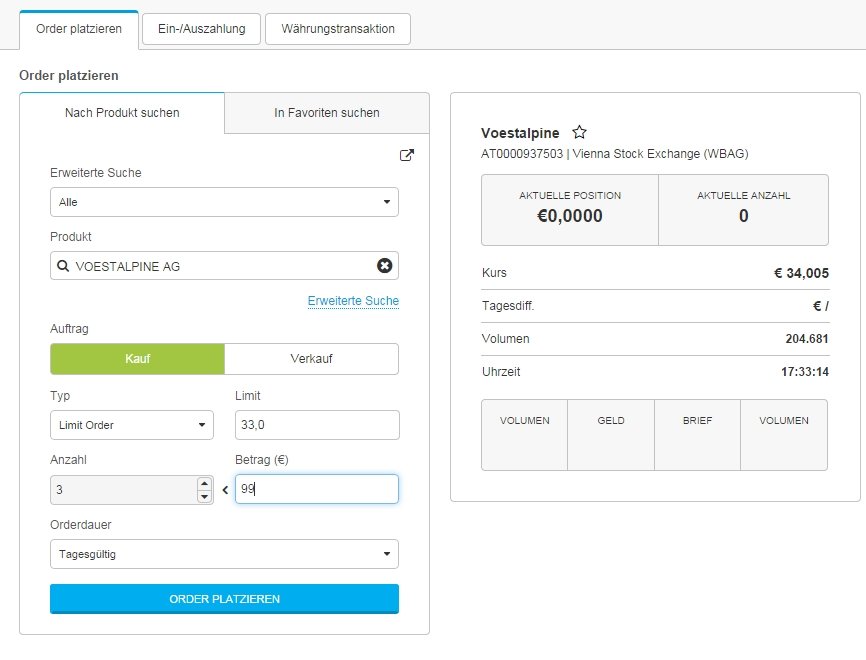Expand the Orderdauer dropdown showing Tagesgültig
The height and width of the screenshot is (660, 866).
(x=224, y=554)
